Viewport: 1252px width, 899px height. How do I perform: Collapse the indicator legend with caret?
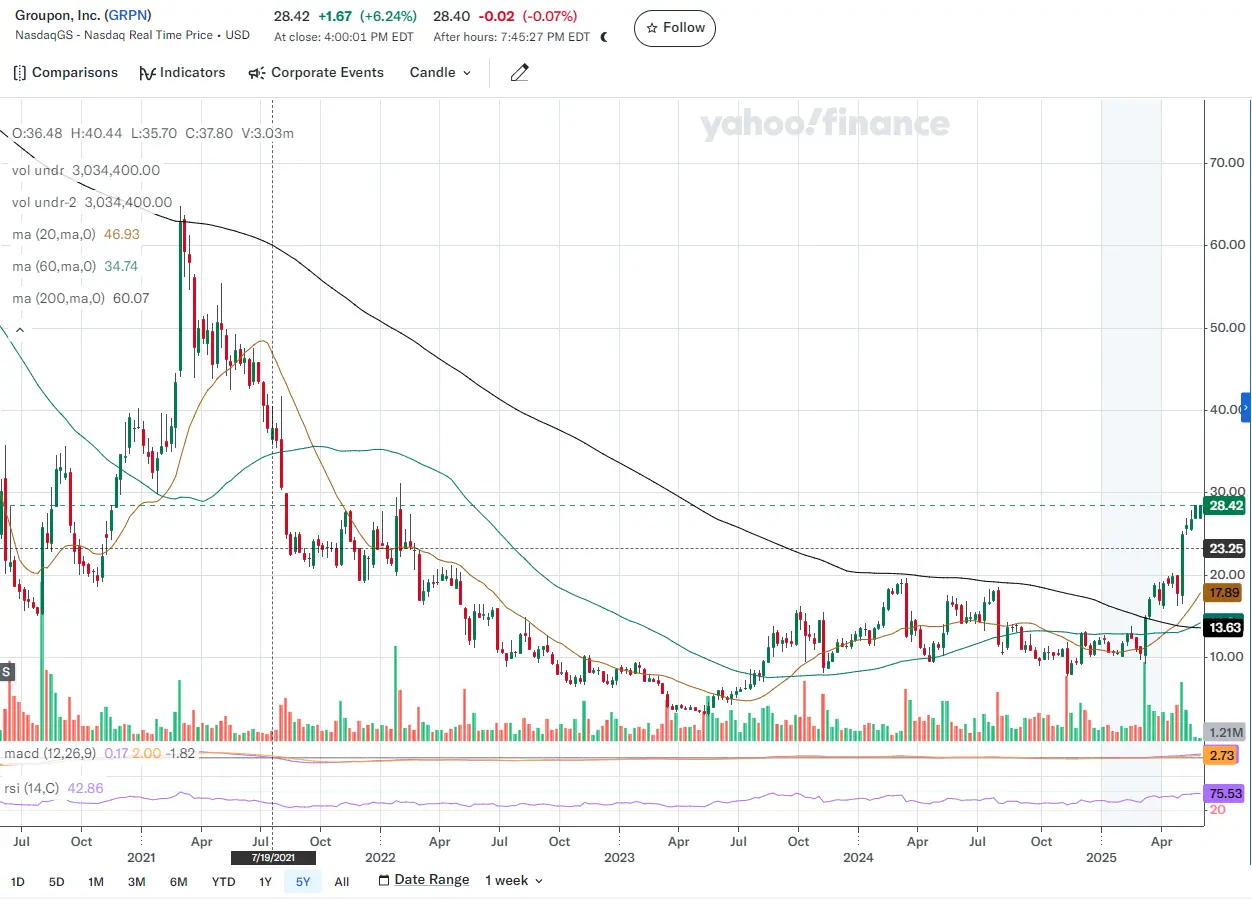[20, 329]
